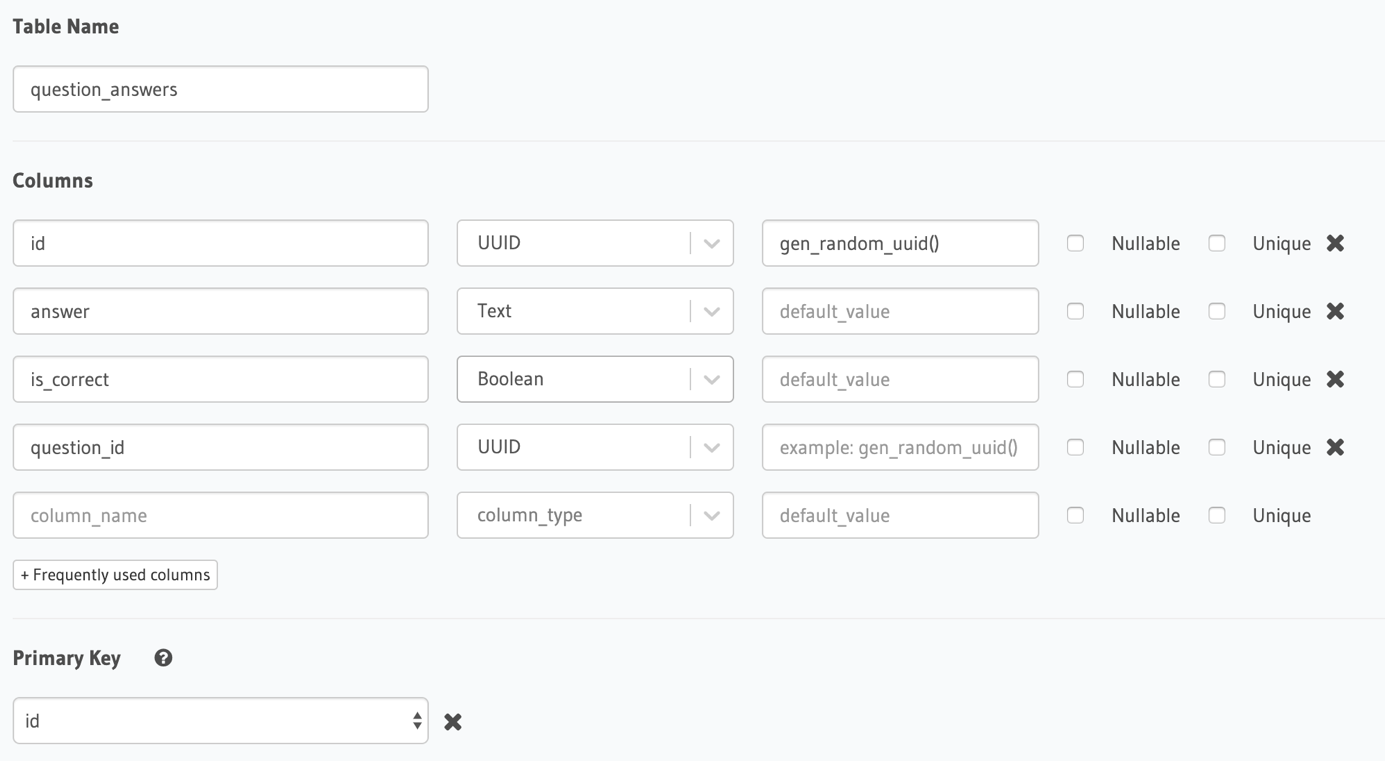Open the UUID type dropdown for question_id
This screenshot has height=761, width=1385.
595,447
